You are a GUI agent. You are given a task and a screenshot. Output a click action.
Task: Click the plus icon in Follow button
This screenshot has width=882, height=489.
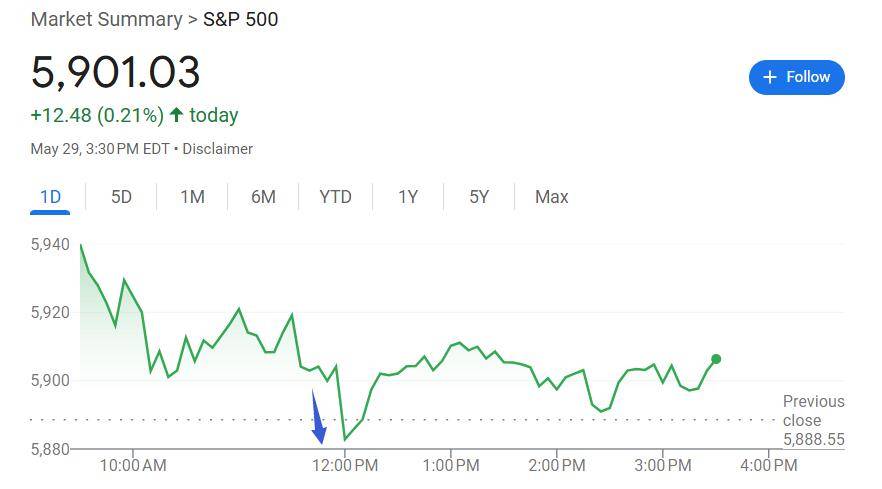pyautogui.click(x=770, y=77)
